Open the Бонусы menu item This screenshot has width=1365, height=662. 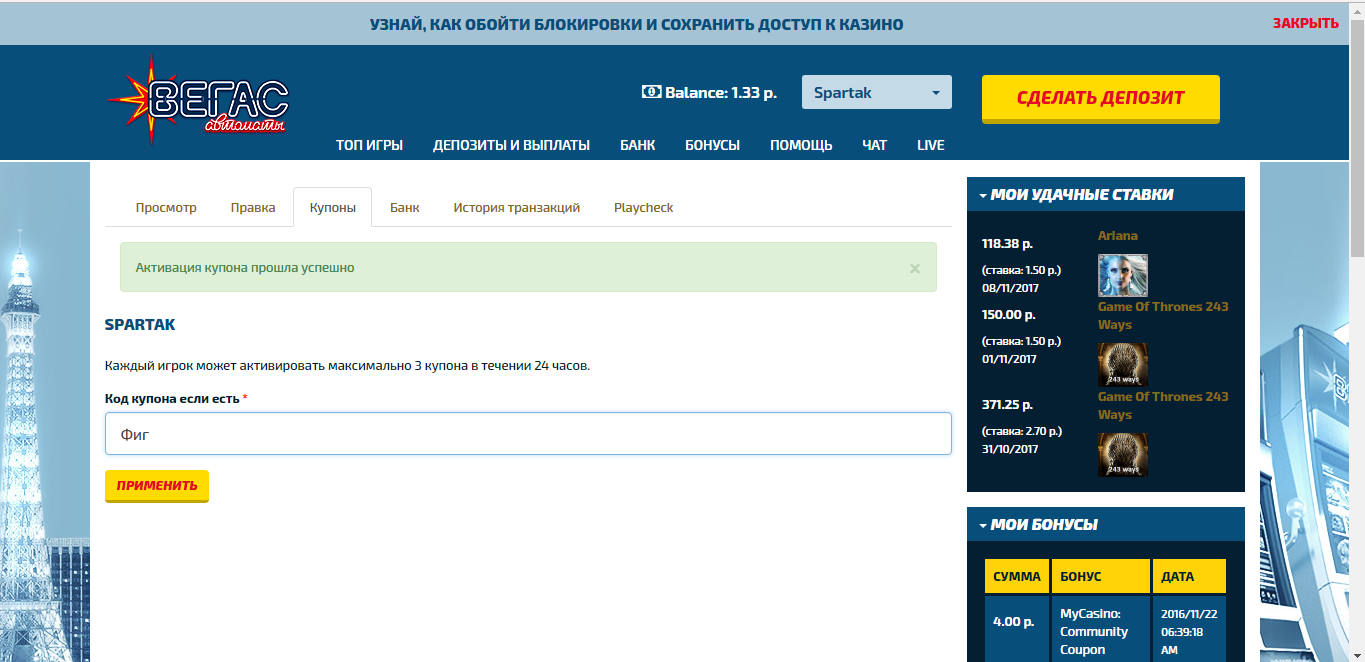pos(712,145)
